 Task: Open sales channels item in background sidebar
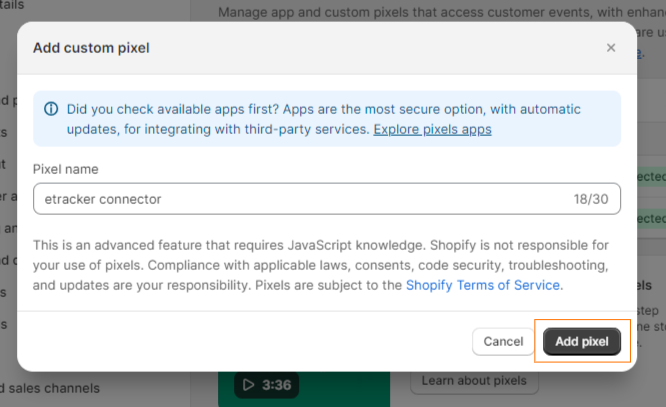coord(50,388)
